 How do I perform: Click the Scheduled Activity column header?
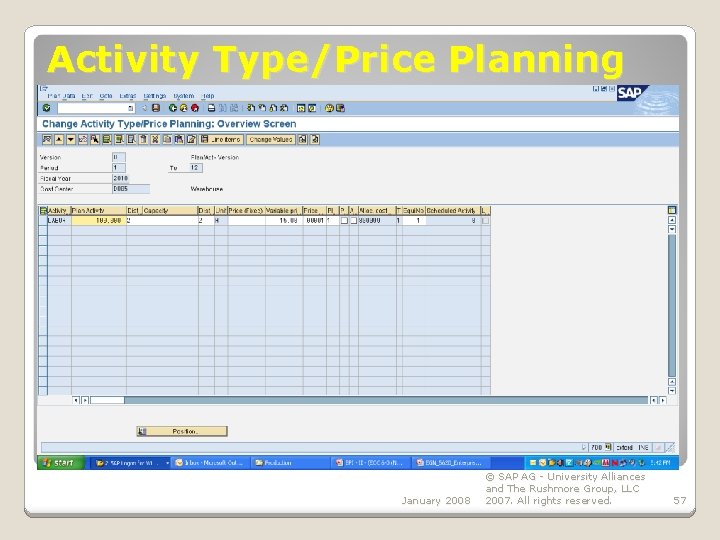click(x=453, y=210)
